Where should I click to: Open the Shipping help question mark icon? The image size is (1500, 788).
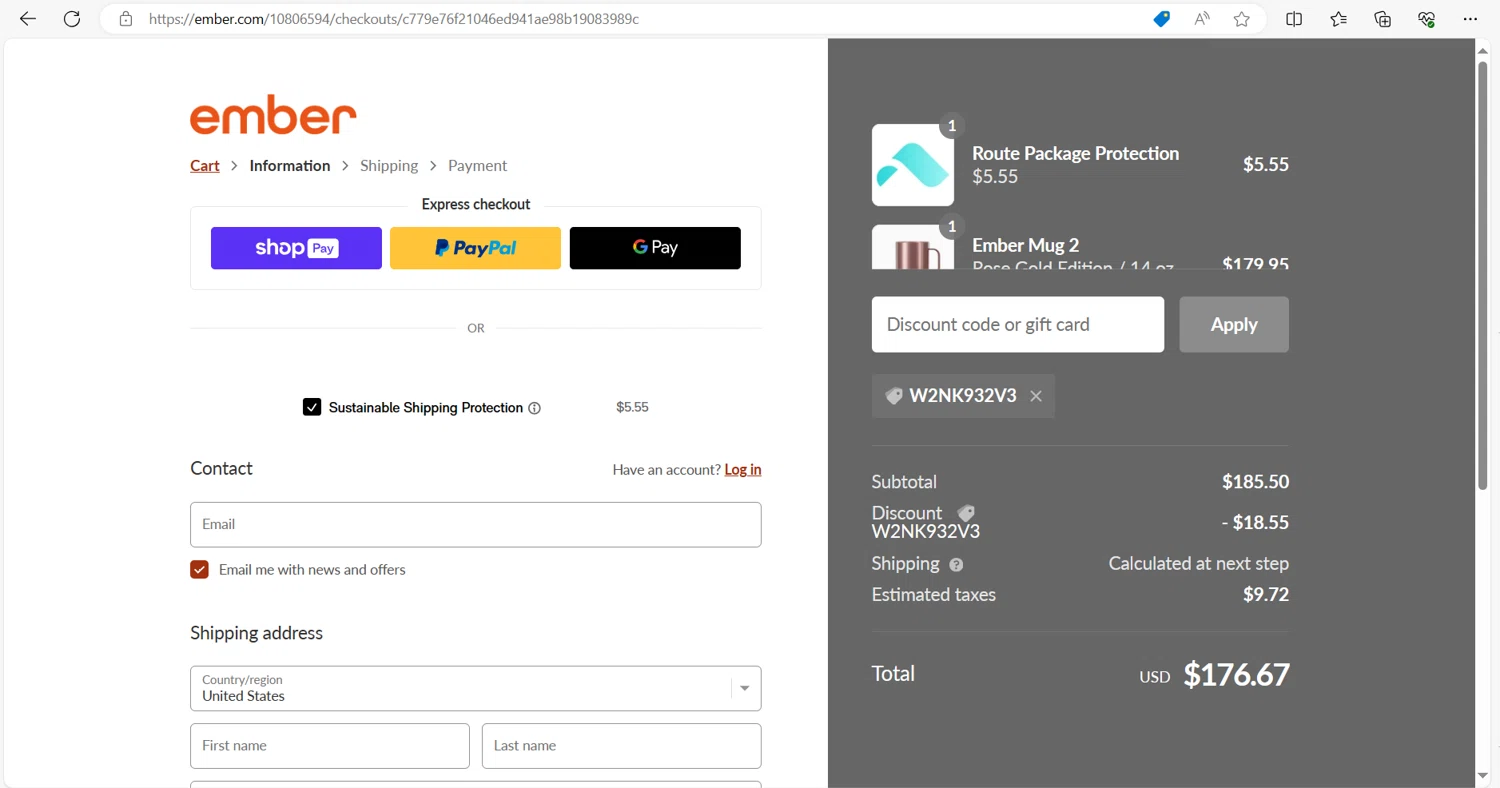coord(956,565)
